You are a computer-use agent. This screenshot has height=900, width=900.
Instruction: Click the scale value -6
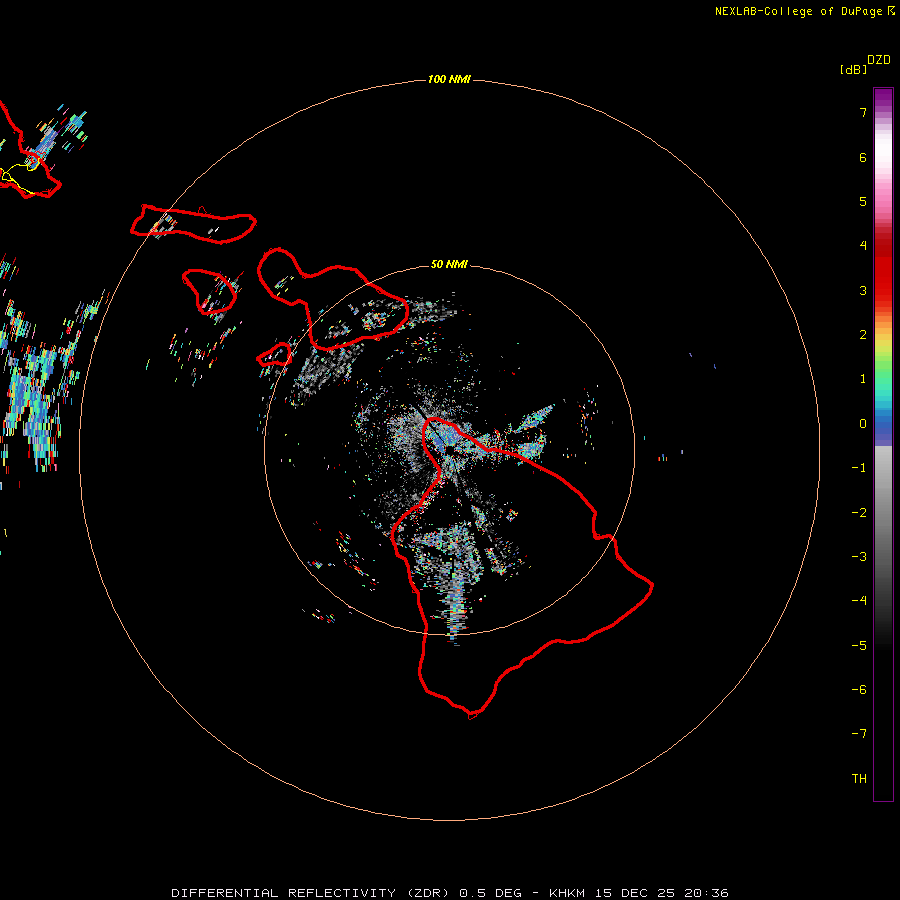point(859,690)
